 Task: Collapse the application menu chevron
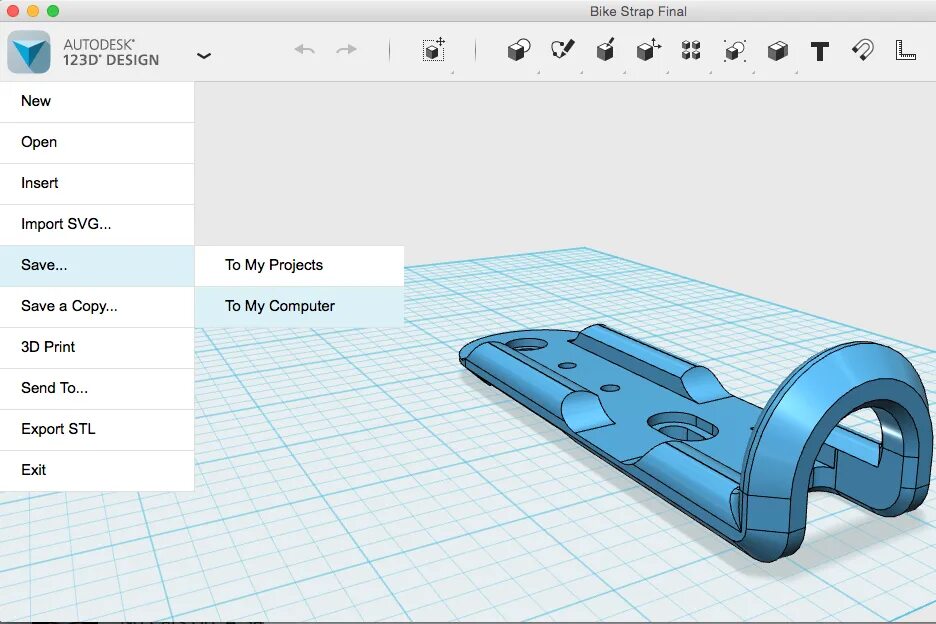[x=204, y=56]
